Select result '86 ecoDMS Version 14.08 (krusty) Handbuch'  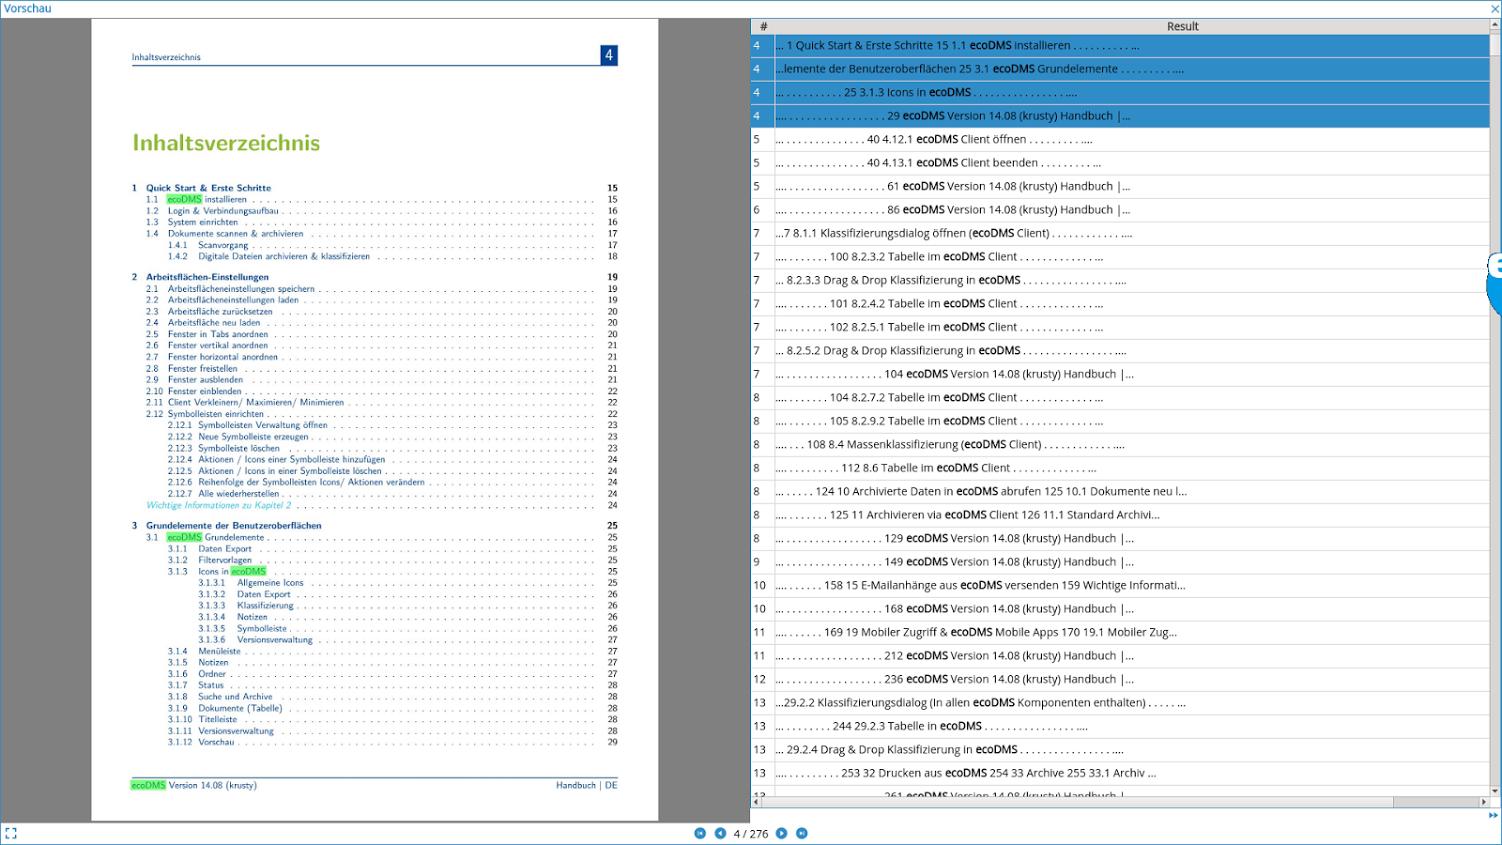tap(1120, 210)
